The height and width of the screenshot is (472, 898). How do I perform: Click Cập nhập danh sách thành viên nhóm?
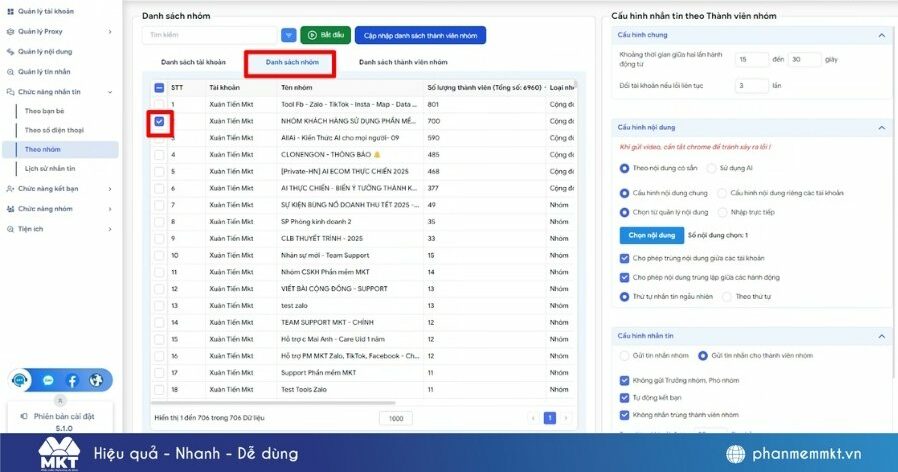[x=420, y=36]
